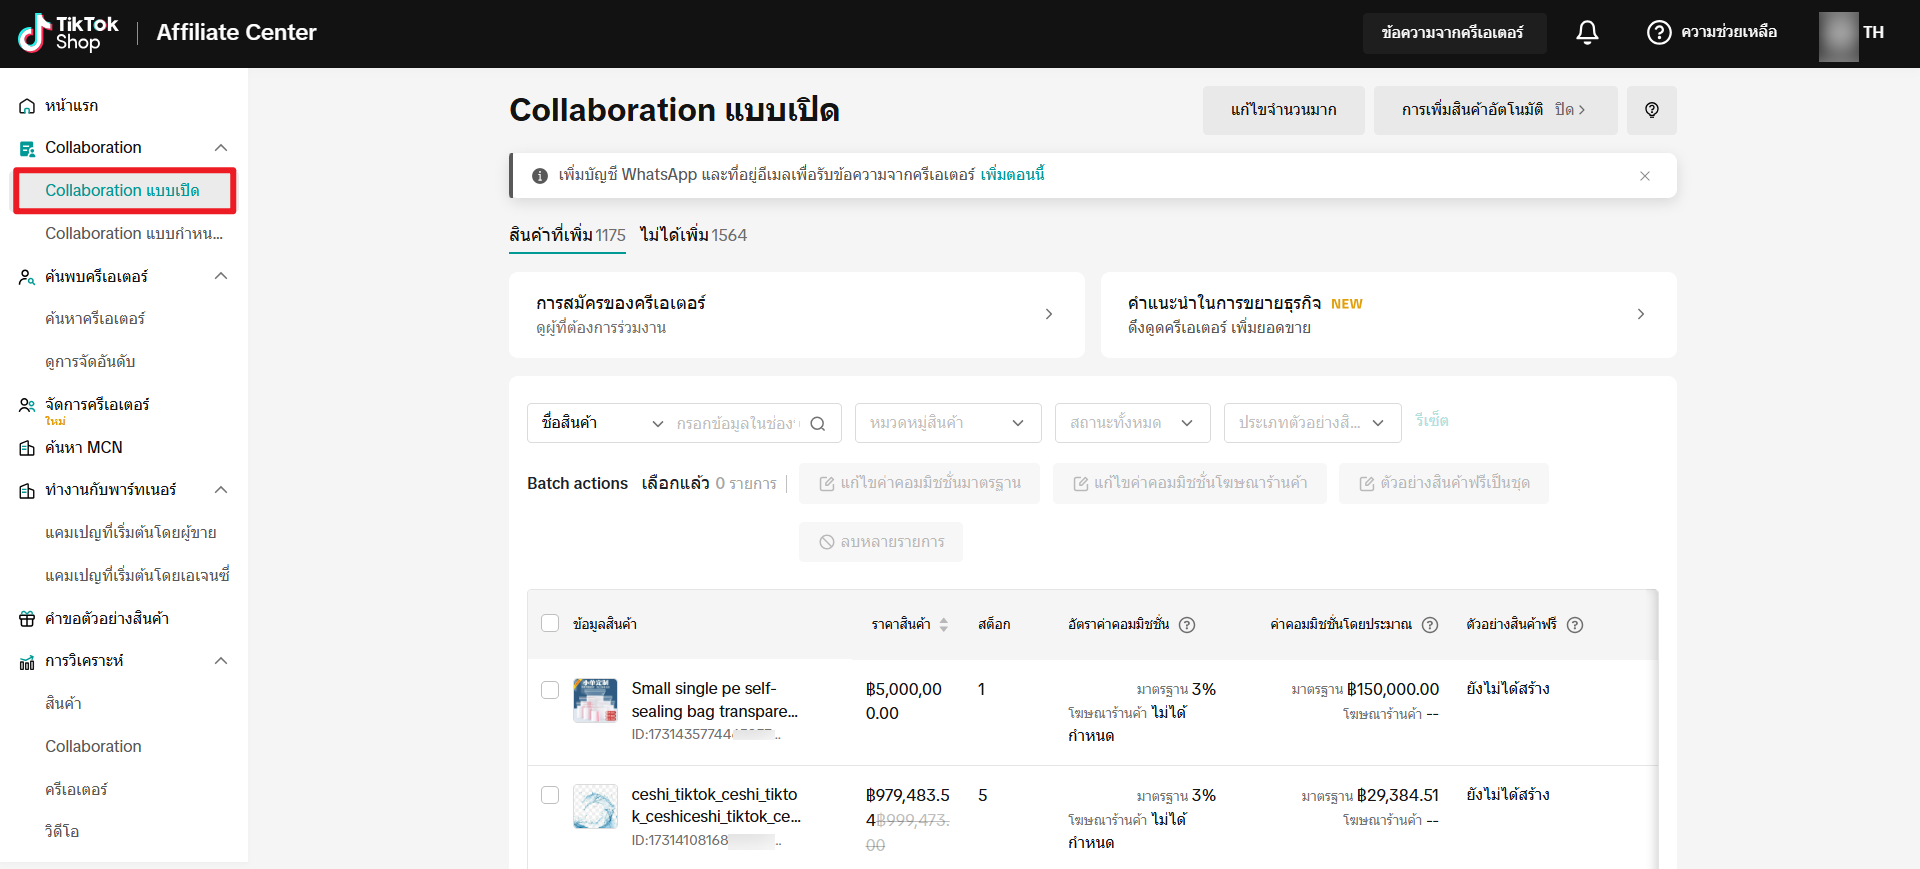1920x869 pixels.
Task: Open Collaboration แบบเปิด in sidebar
Action: (x=122, y=190)
